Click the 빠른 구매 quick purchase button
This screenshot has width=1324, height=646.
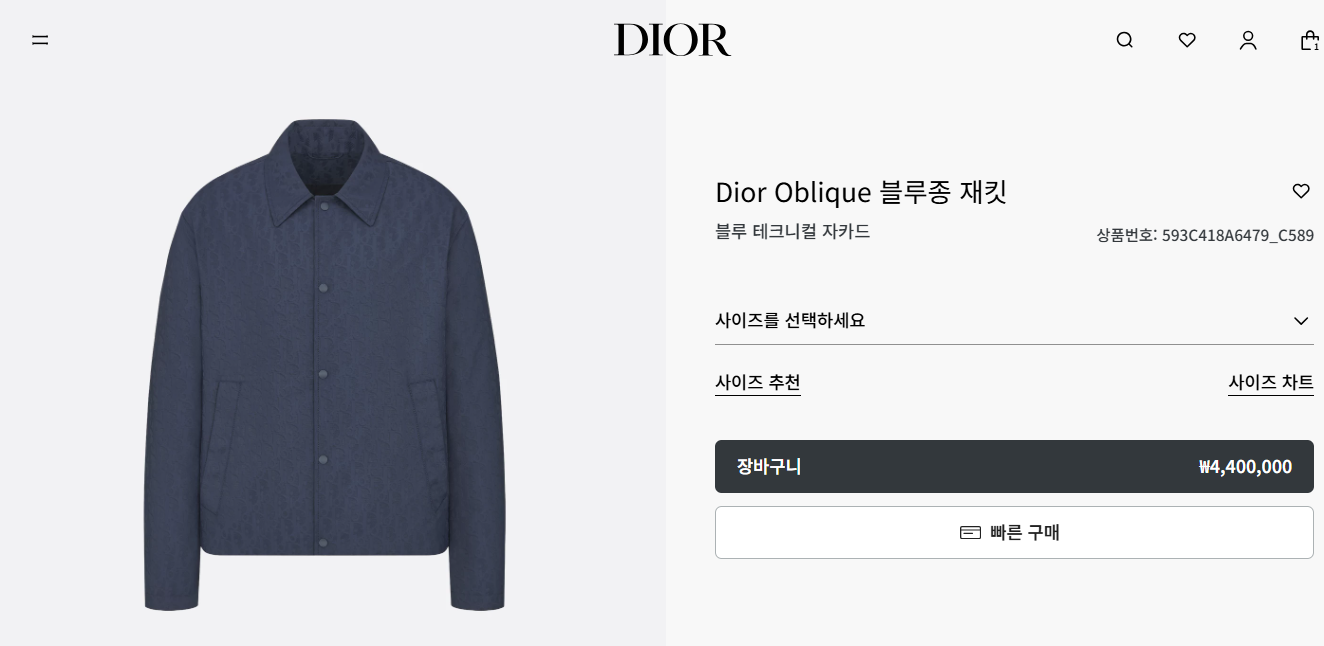point(1014,532)
